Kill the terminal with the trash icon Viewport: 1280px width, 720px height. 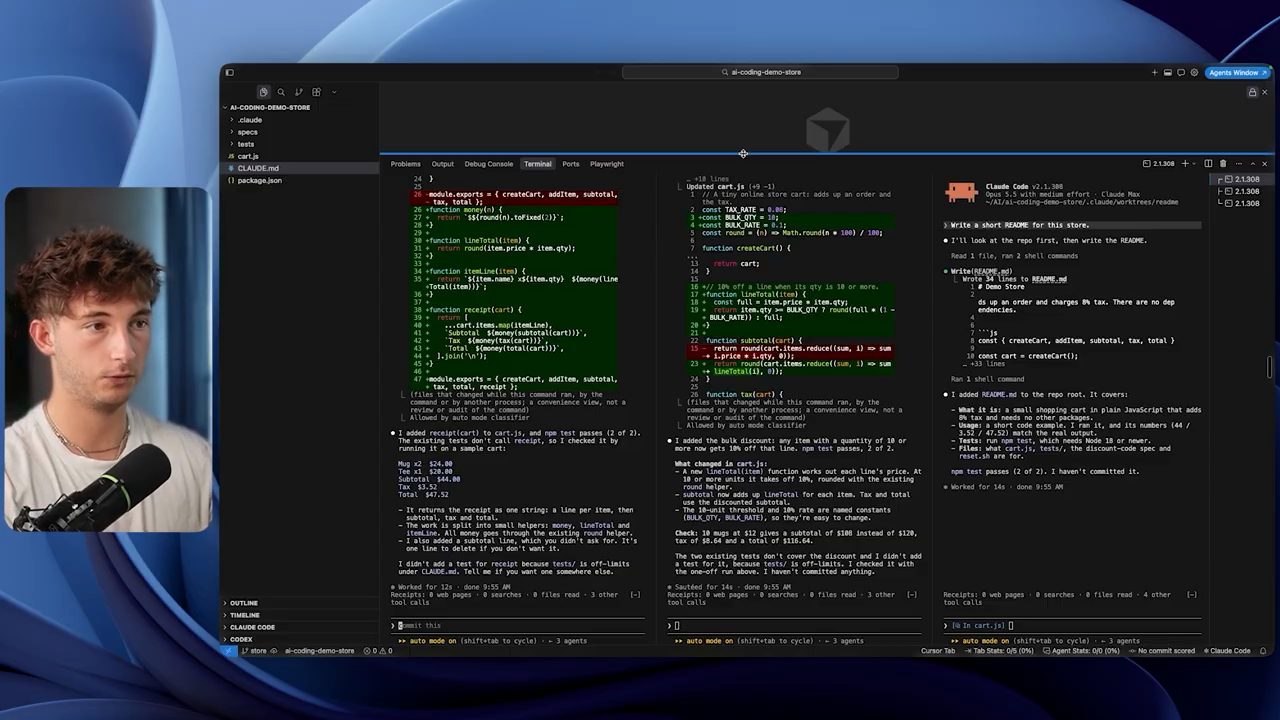[x=1222, y=164]
